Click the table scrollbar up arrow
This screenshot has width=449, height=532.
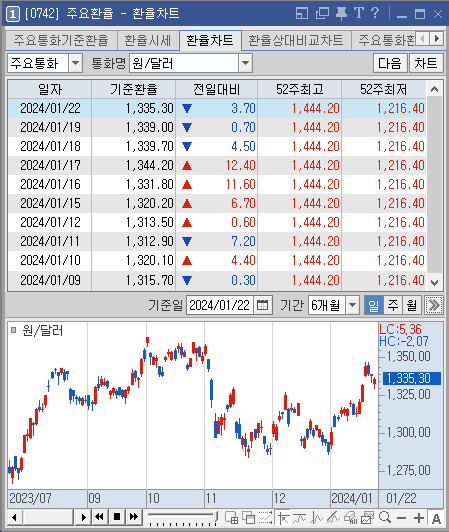click(x=434, y=89)
